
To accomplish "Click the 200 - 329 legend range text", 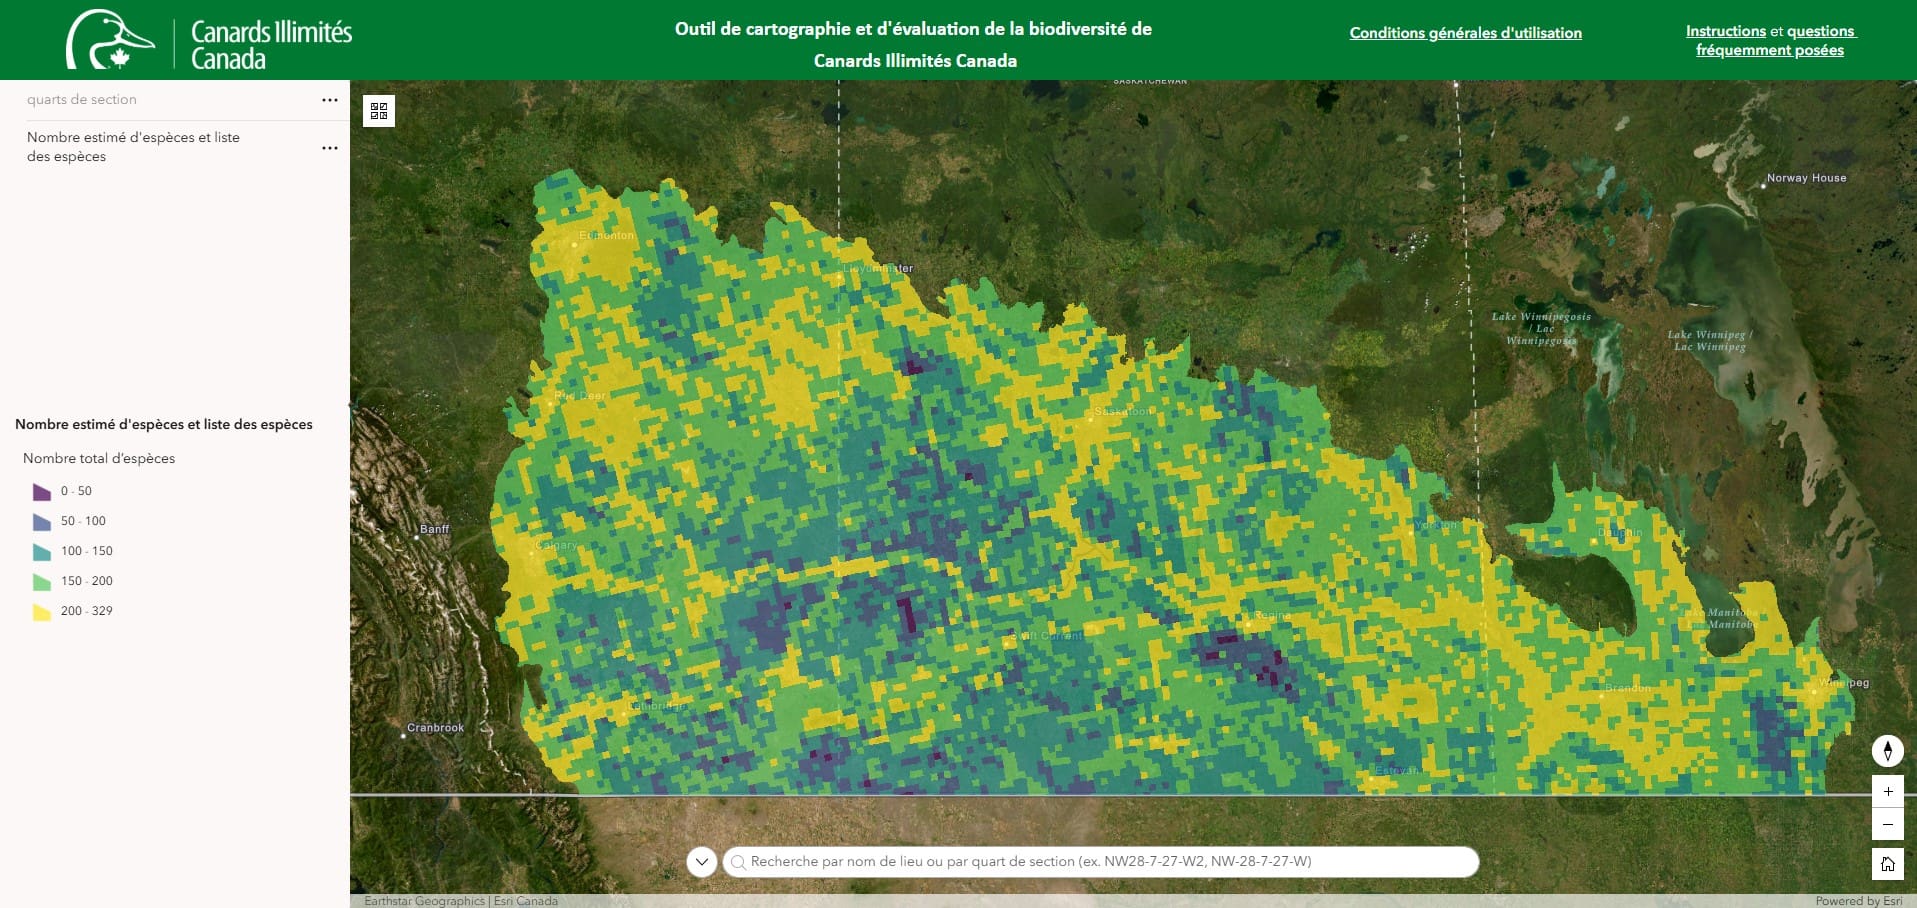I will tap(87, 611).
